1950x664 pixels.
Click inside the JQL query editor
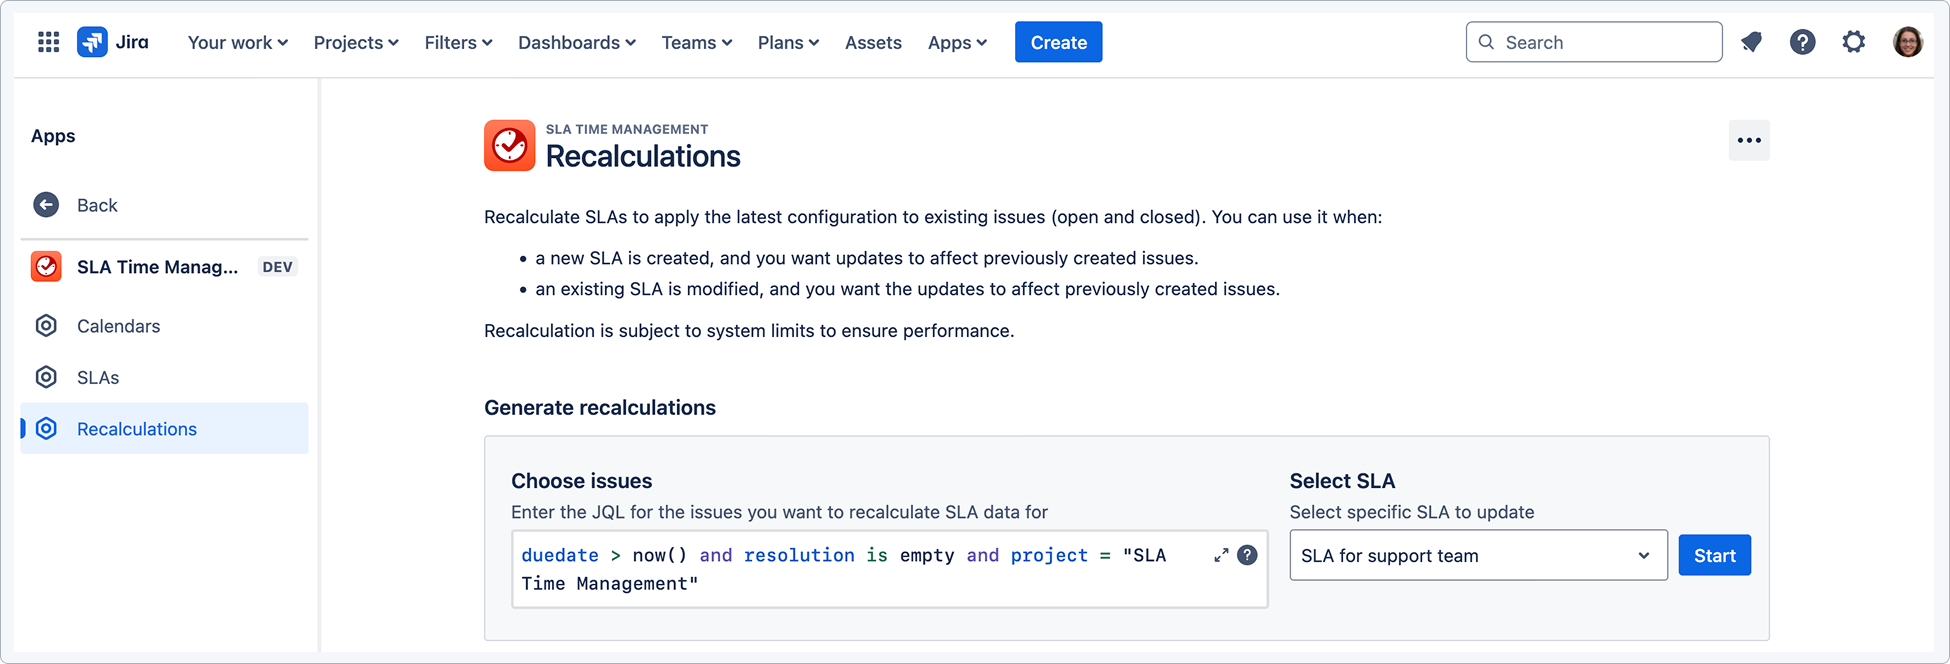point(889,569)
